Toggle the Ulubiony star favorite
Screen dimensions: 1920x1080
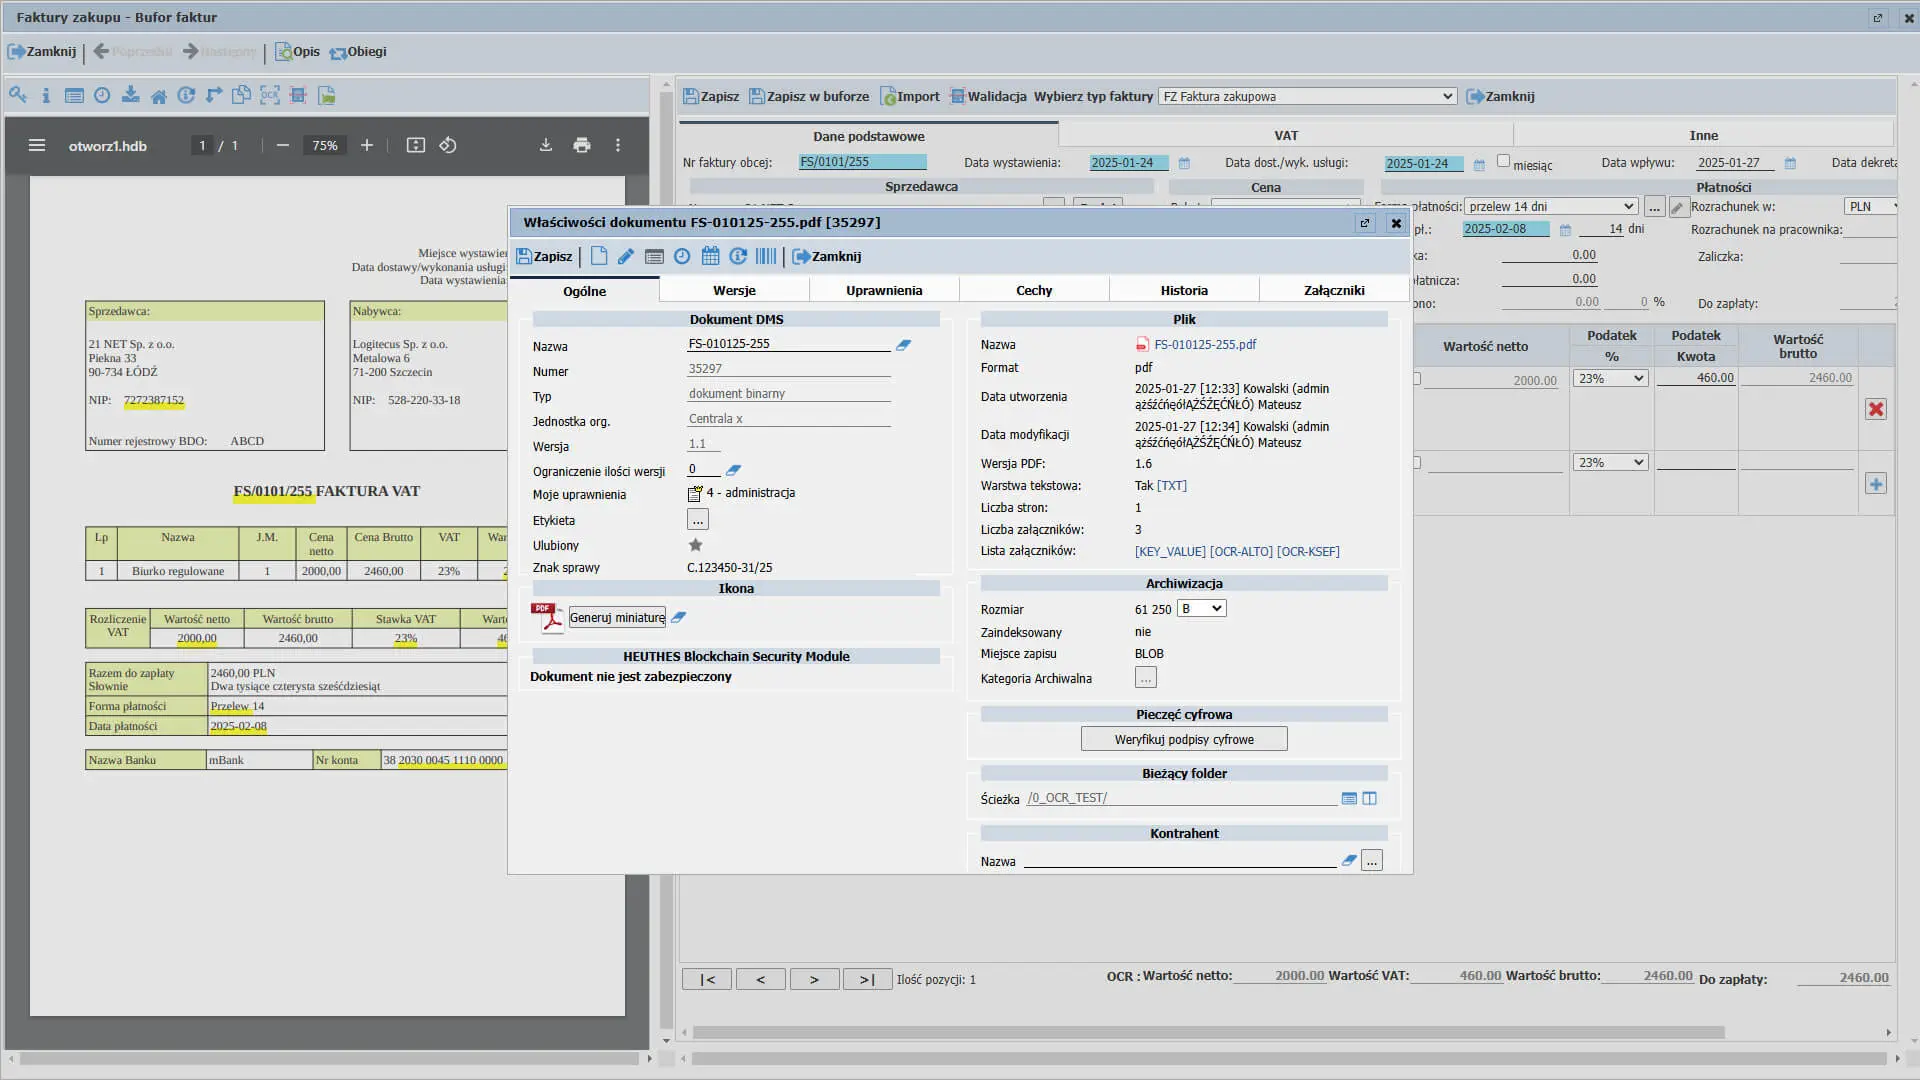696,545
